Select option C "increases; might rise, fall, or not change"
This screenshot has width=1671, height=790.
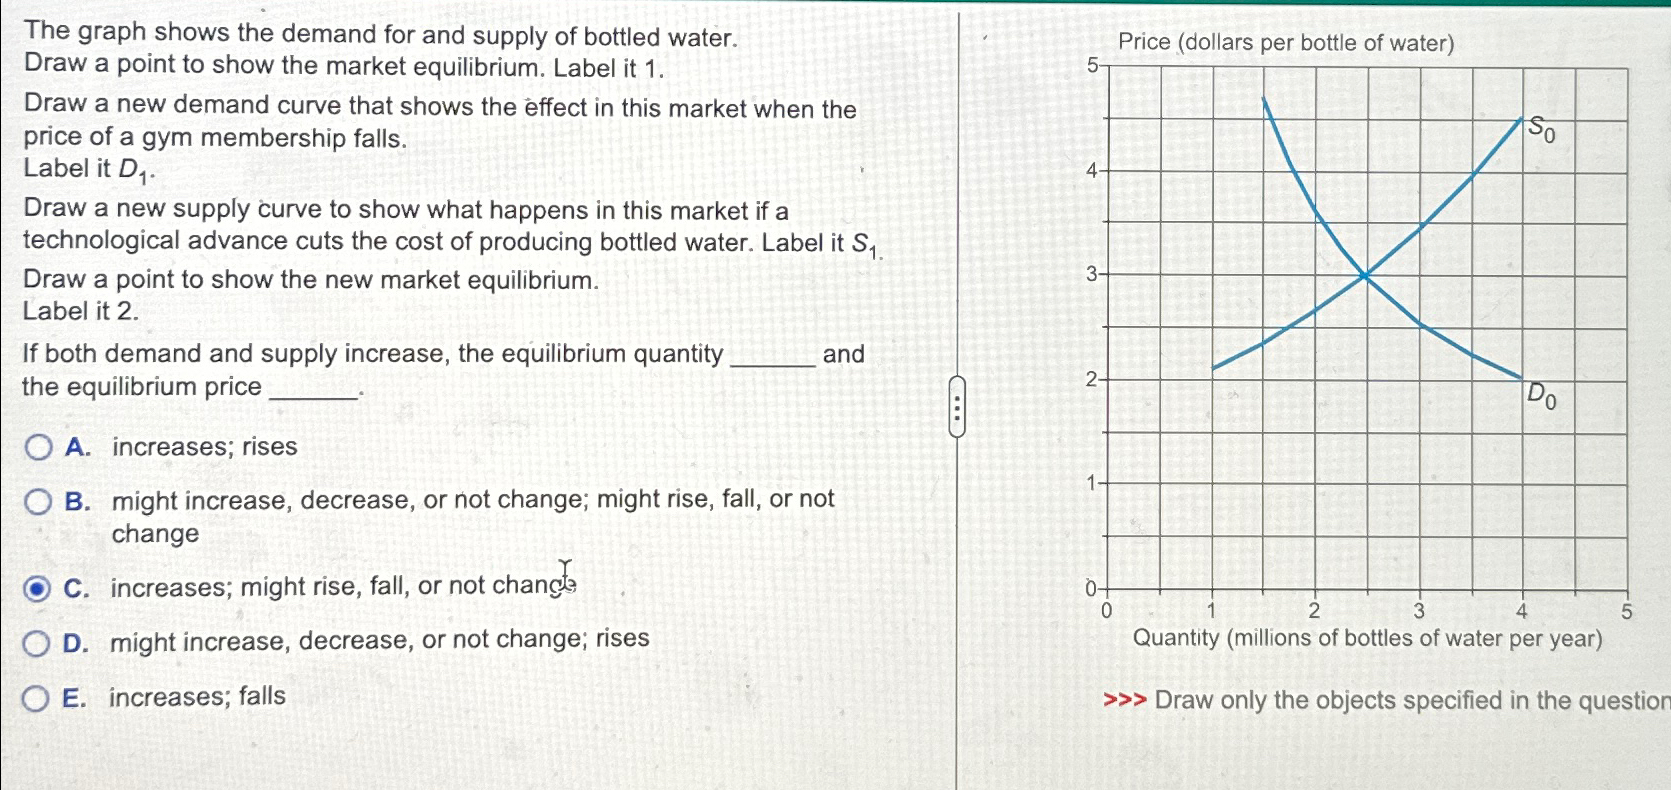[38, 590]
